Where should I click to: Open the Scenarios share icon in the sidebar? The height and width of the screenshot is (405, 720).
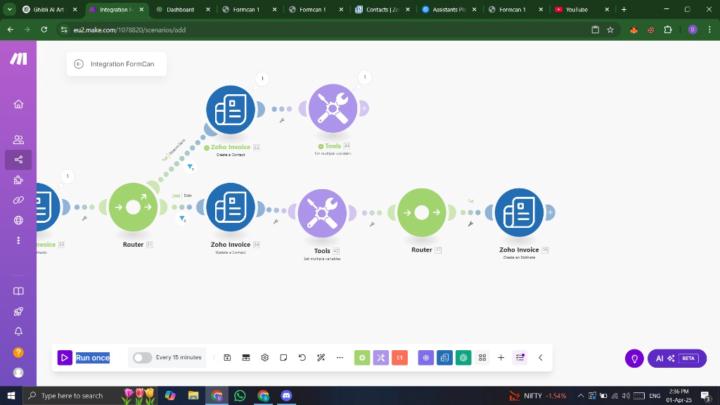tap(18, 160)
